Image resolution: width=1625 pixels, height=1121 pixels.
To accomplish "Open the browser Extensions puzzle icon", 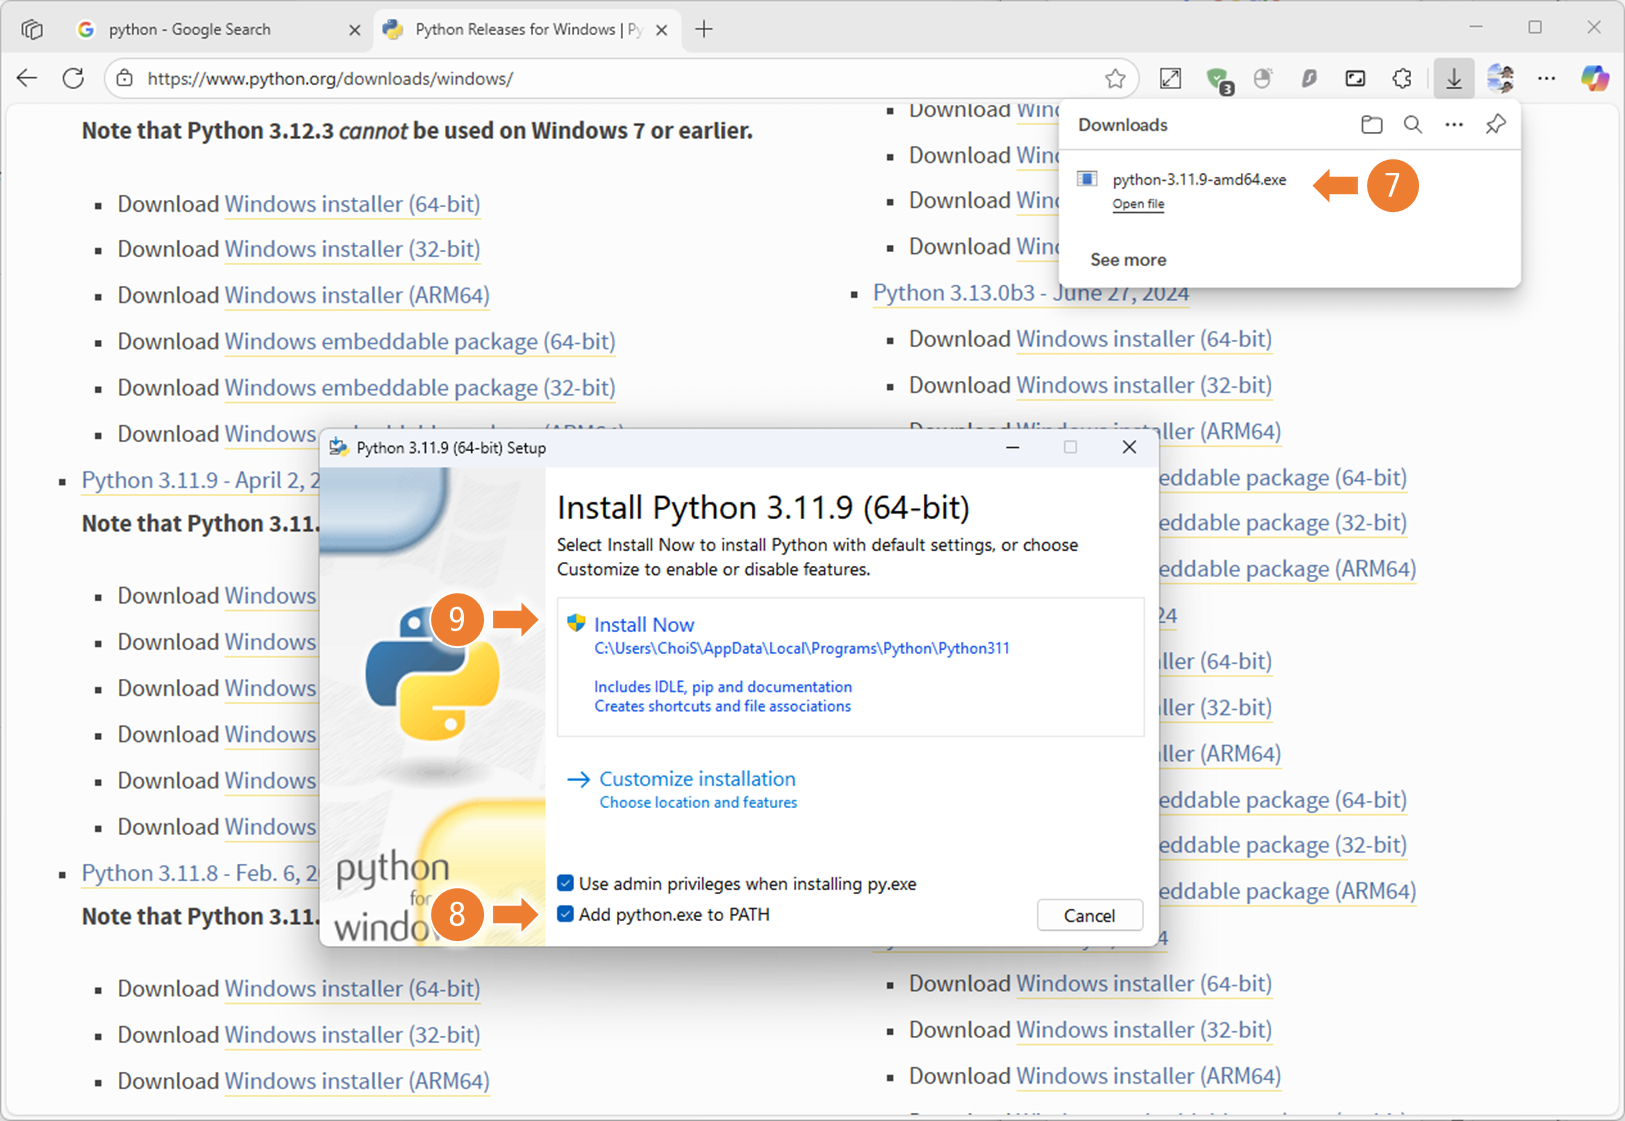I will [x=1402, y=78].
